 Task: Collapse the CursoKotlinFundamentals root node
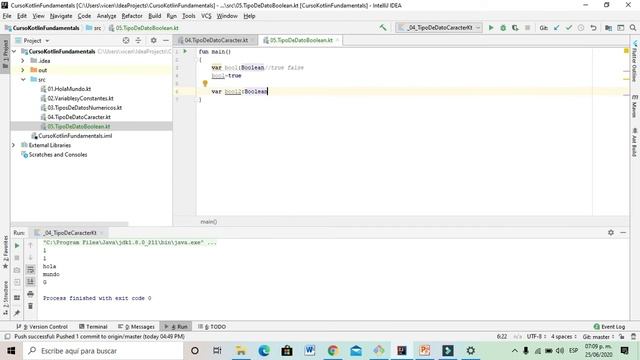click(14, 51)
